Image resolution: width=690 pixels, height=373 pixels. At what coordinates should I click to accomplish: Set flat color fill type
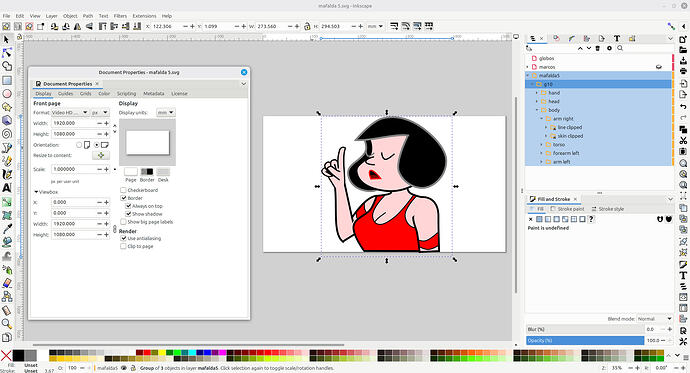[x=539, y=219]
